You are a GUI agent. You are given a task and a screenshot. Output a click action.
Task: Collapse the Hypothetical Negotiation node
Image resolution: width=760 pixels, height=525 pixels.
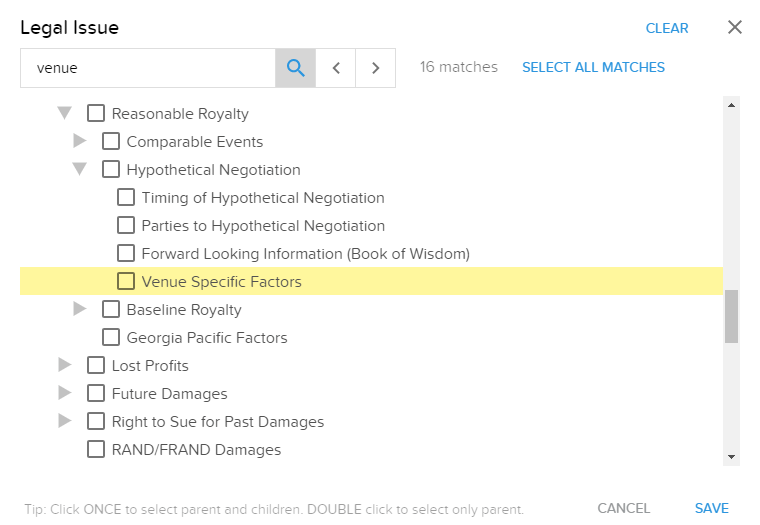click(x=79, y=169)
